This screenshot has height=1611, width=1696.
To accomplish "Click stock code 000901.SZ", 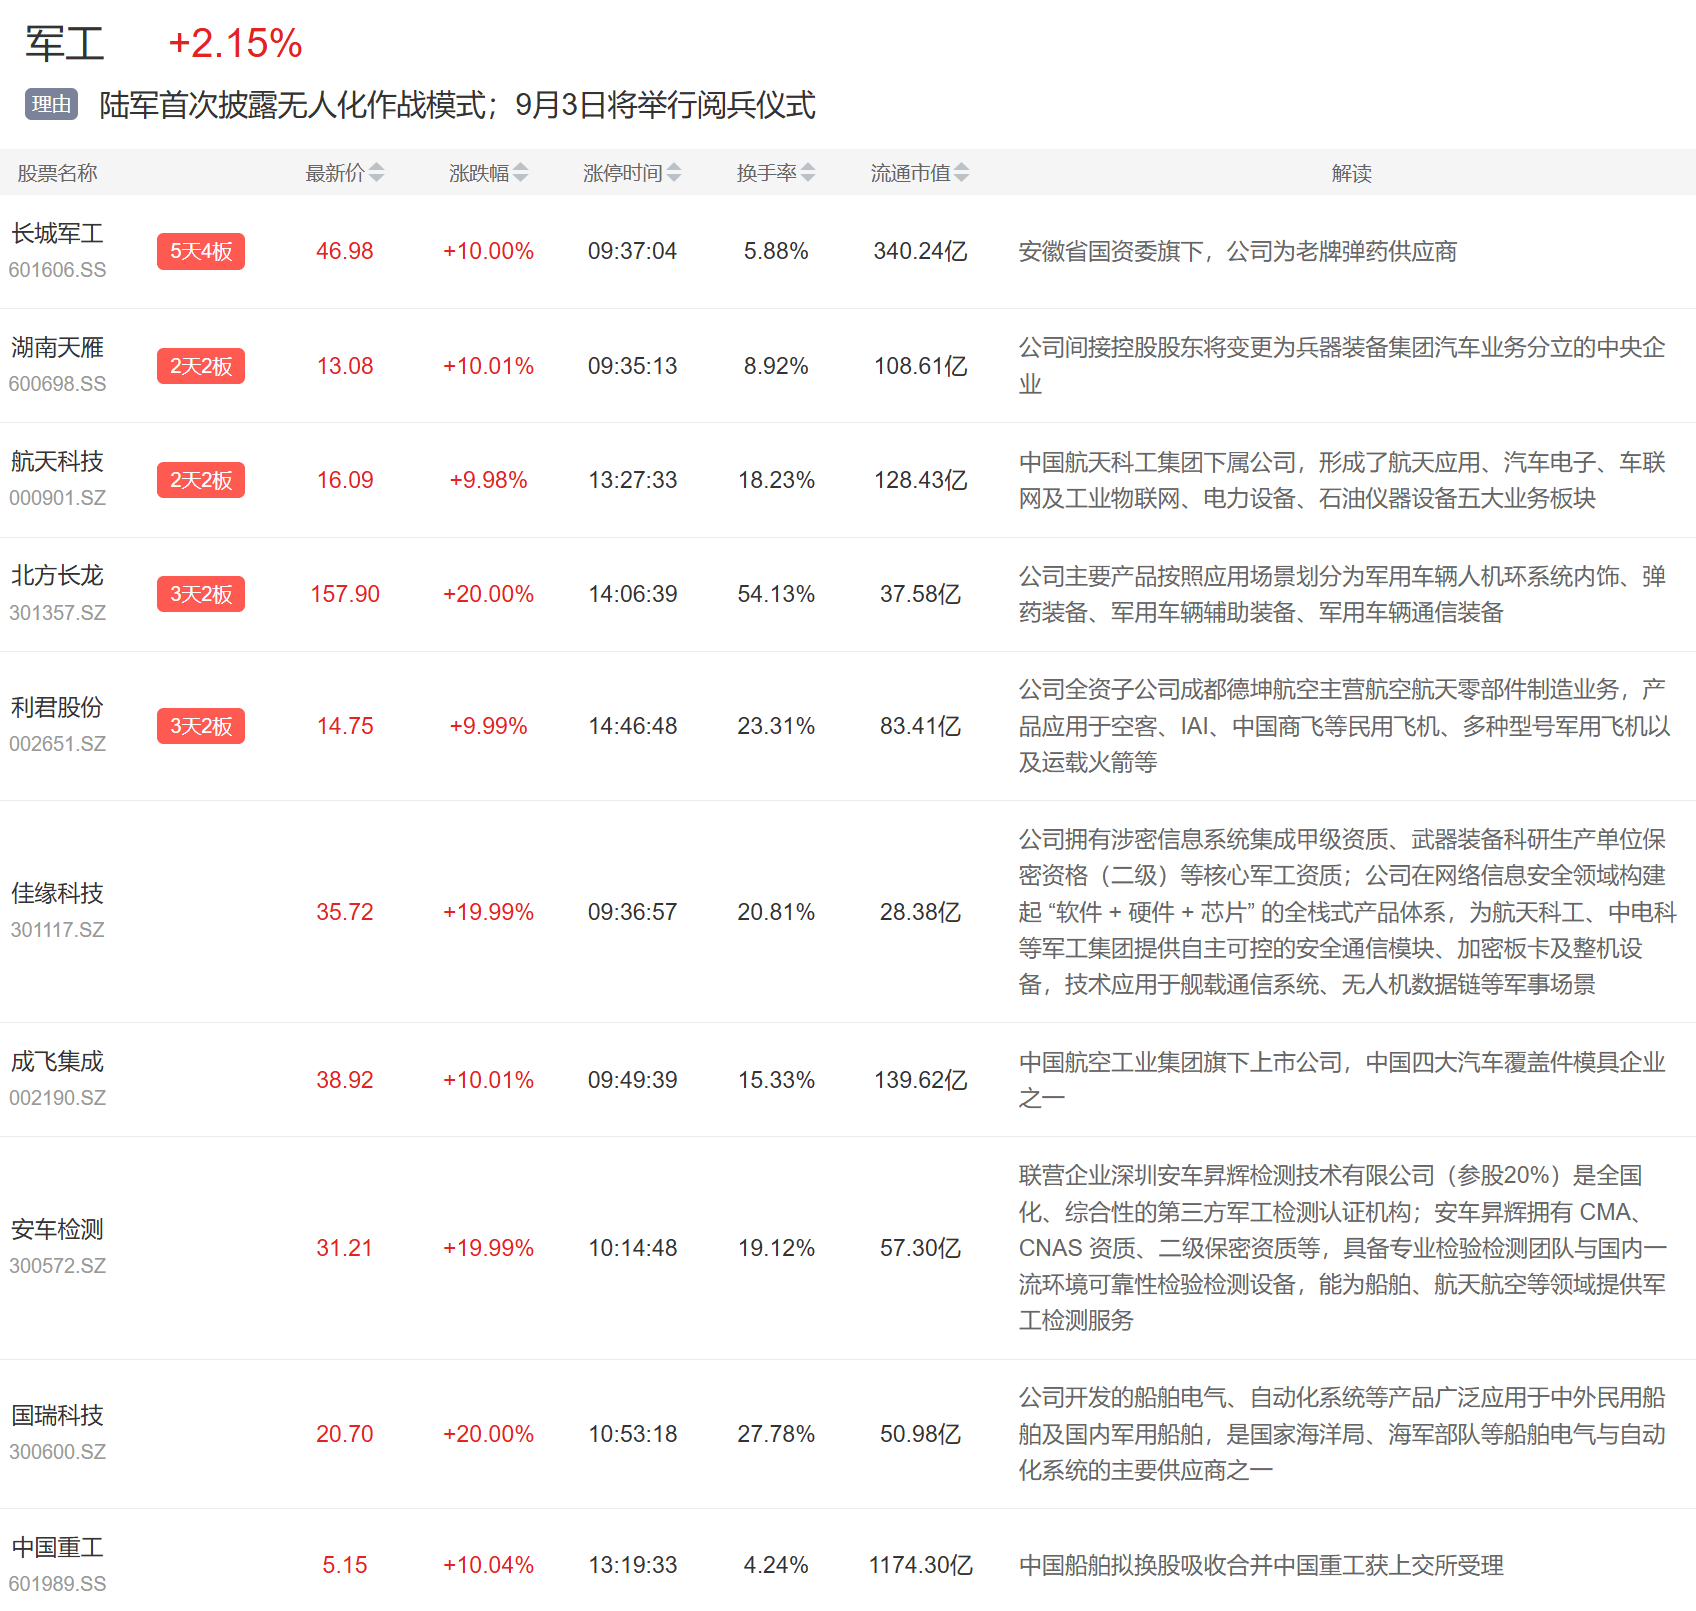I will [x=57, y=498].
